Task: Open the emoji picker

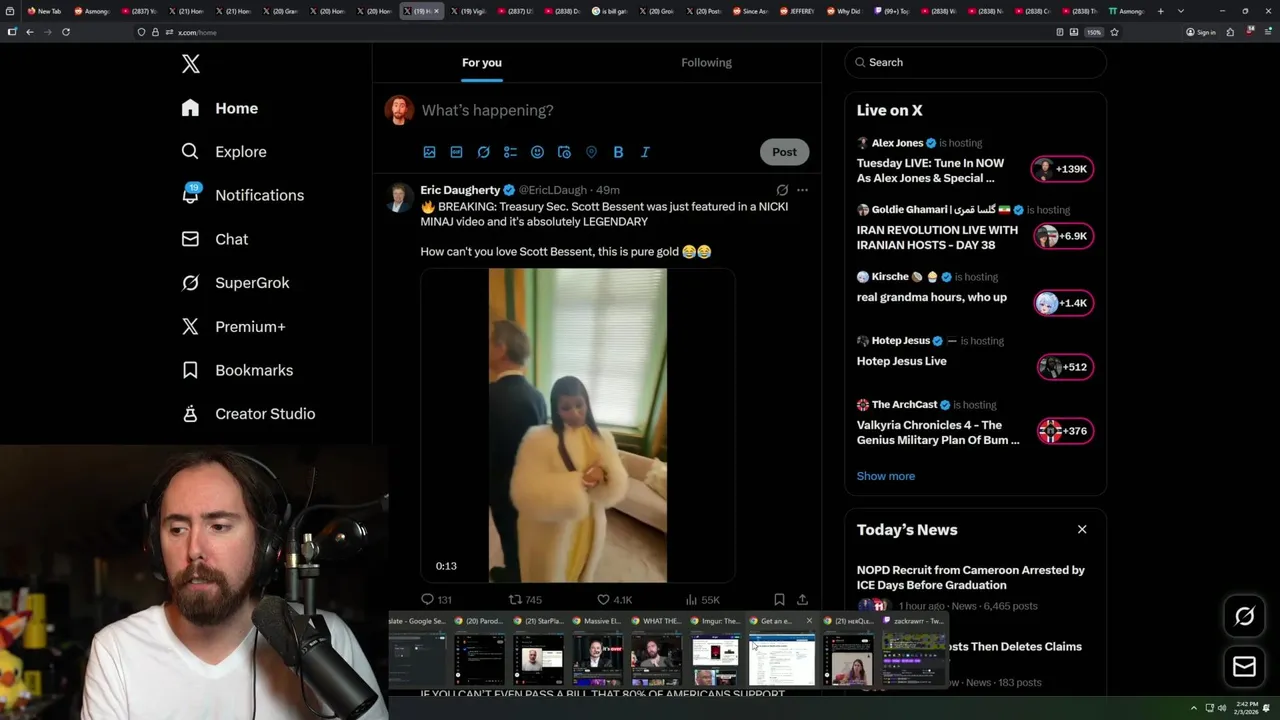Action: [537, 152]
